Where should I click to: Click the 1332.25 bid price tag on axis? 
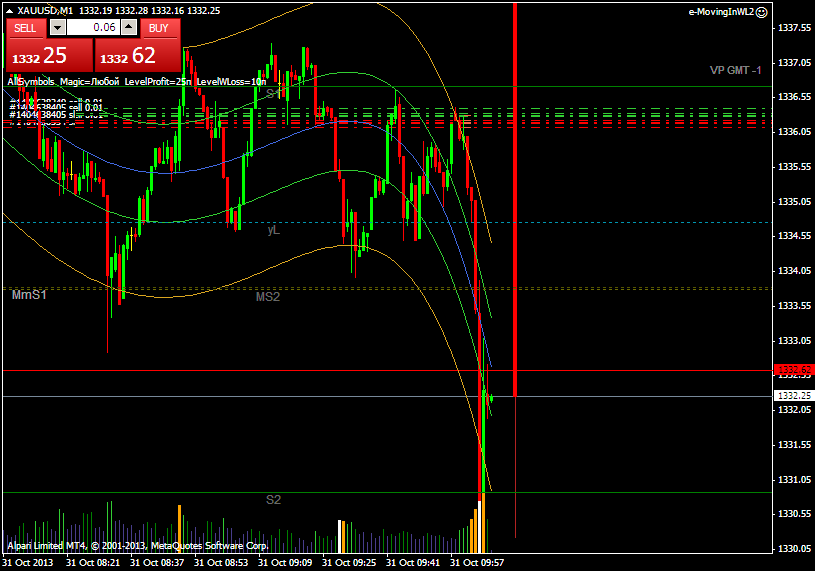point(792,396)
